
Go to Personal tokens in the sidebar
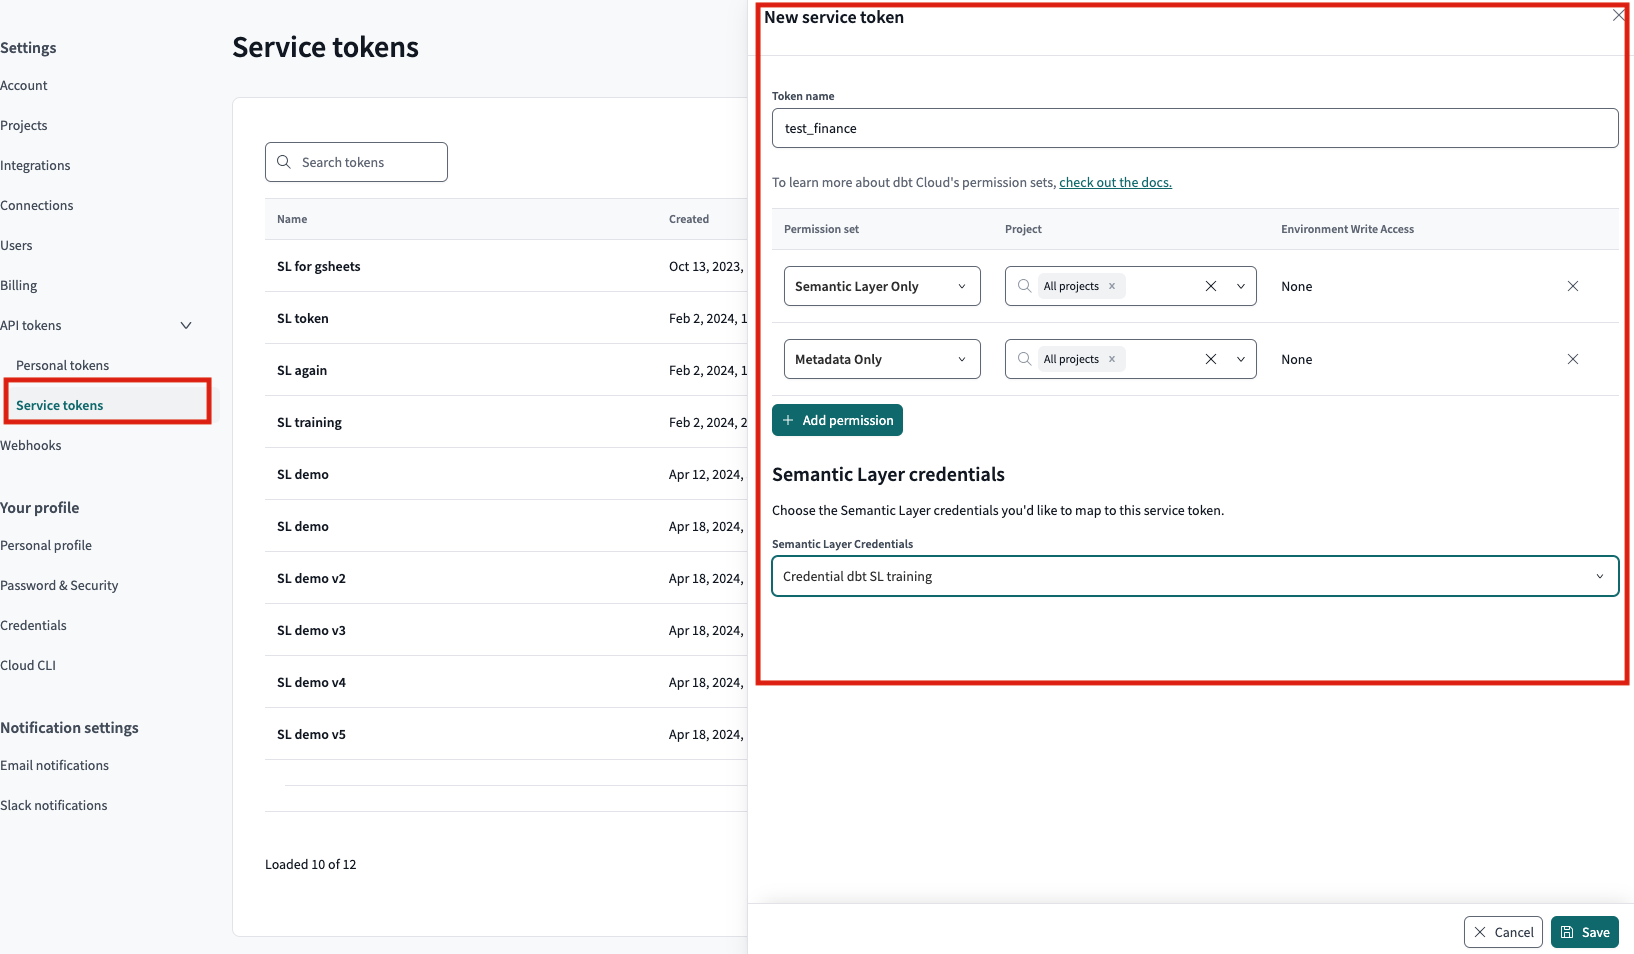coord(62,365)
